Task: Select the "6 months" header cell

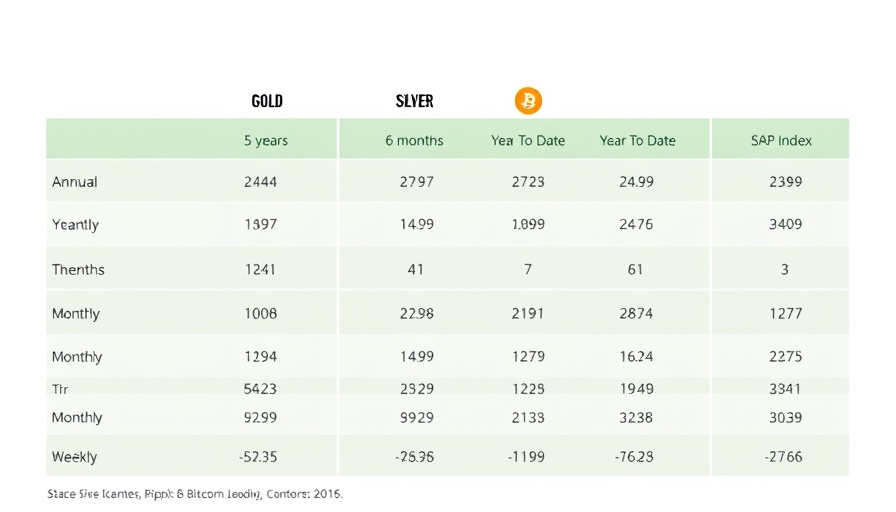Action: [x=414, y=141]
